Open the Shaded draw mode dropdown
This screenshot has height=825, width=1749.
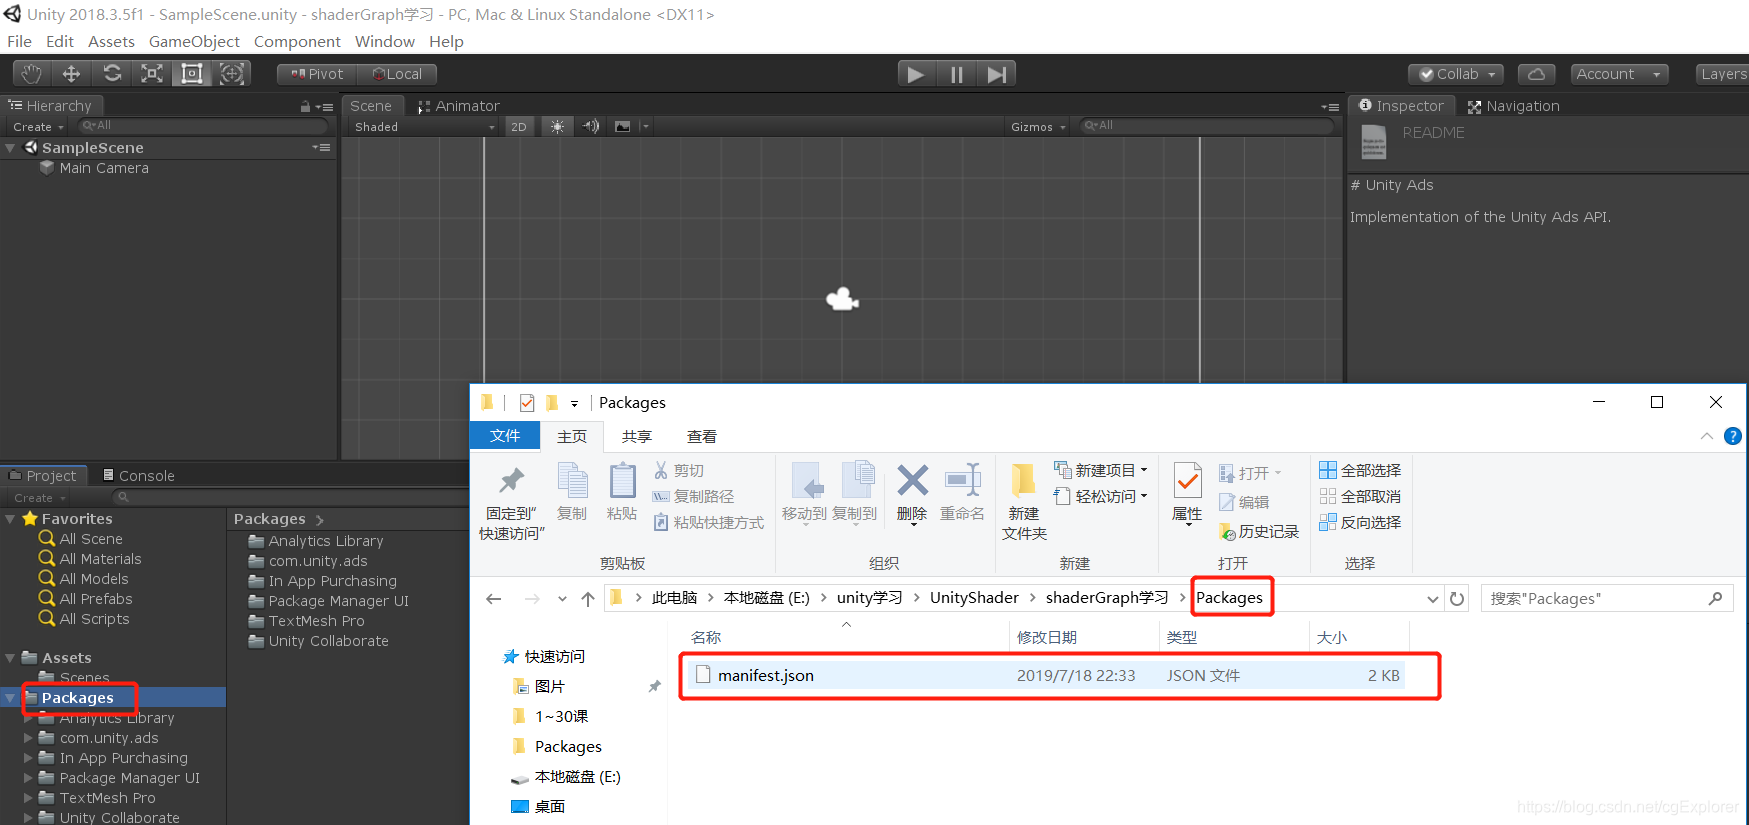click(x=424, y=127)
